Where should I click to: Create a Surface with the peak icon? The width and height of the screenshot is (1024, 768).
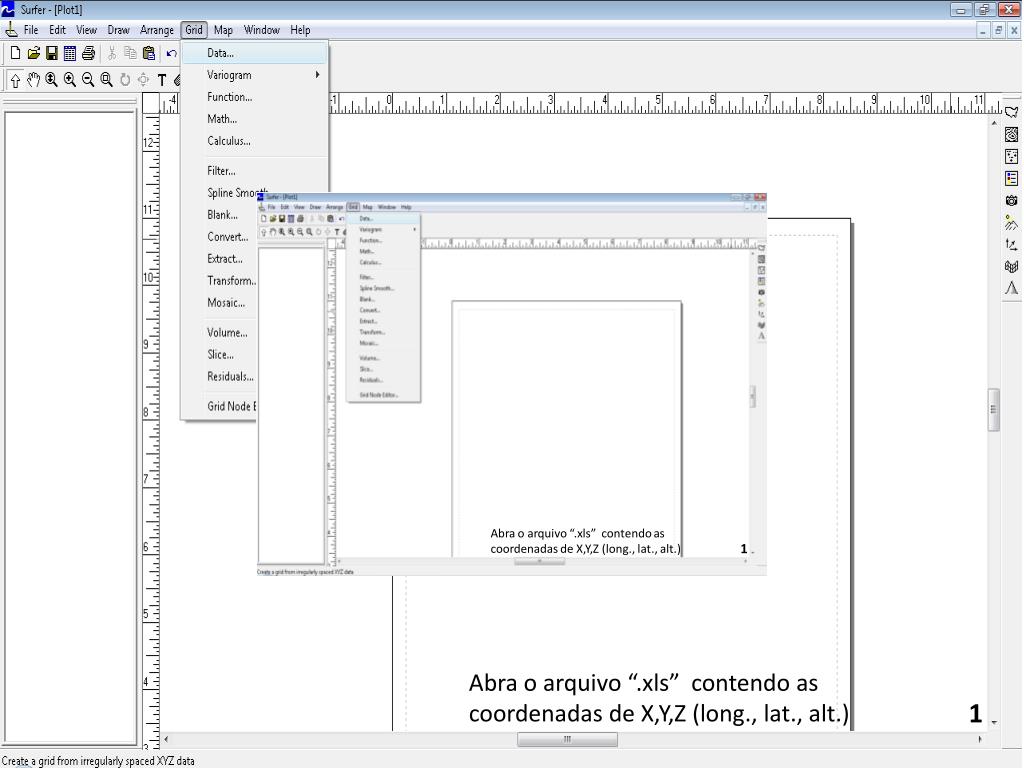tap(1012, 288)
